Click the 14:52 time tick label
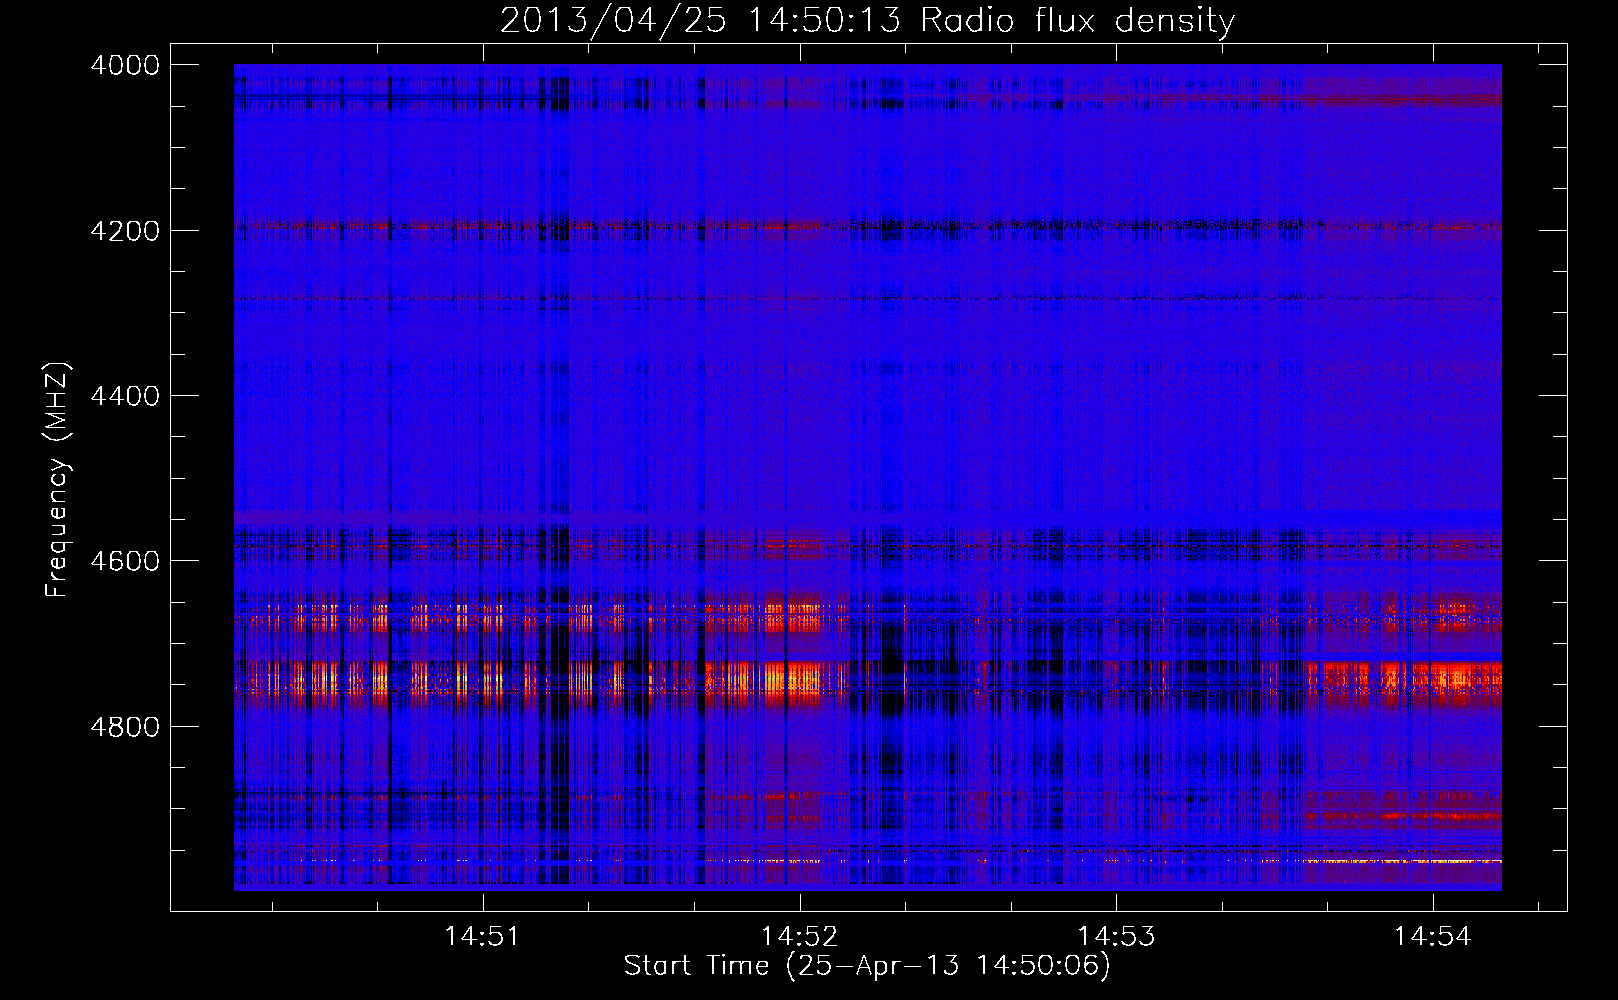1618x1000 pixels. click(799, 937)
